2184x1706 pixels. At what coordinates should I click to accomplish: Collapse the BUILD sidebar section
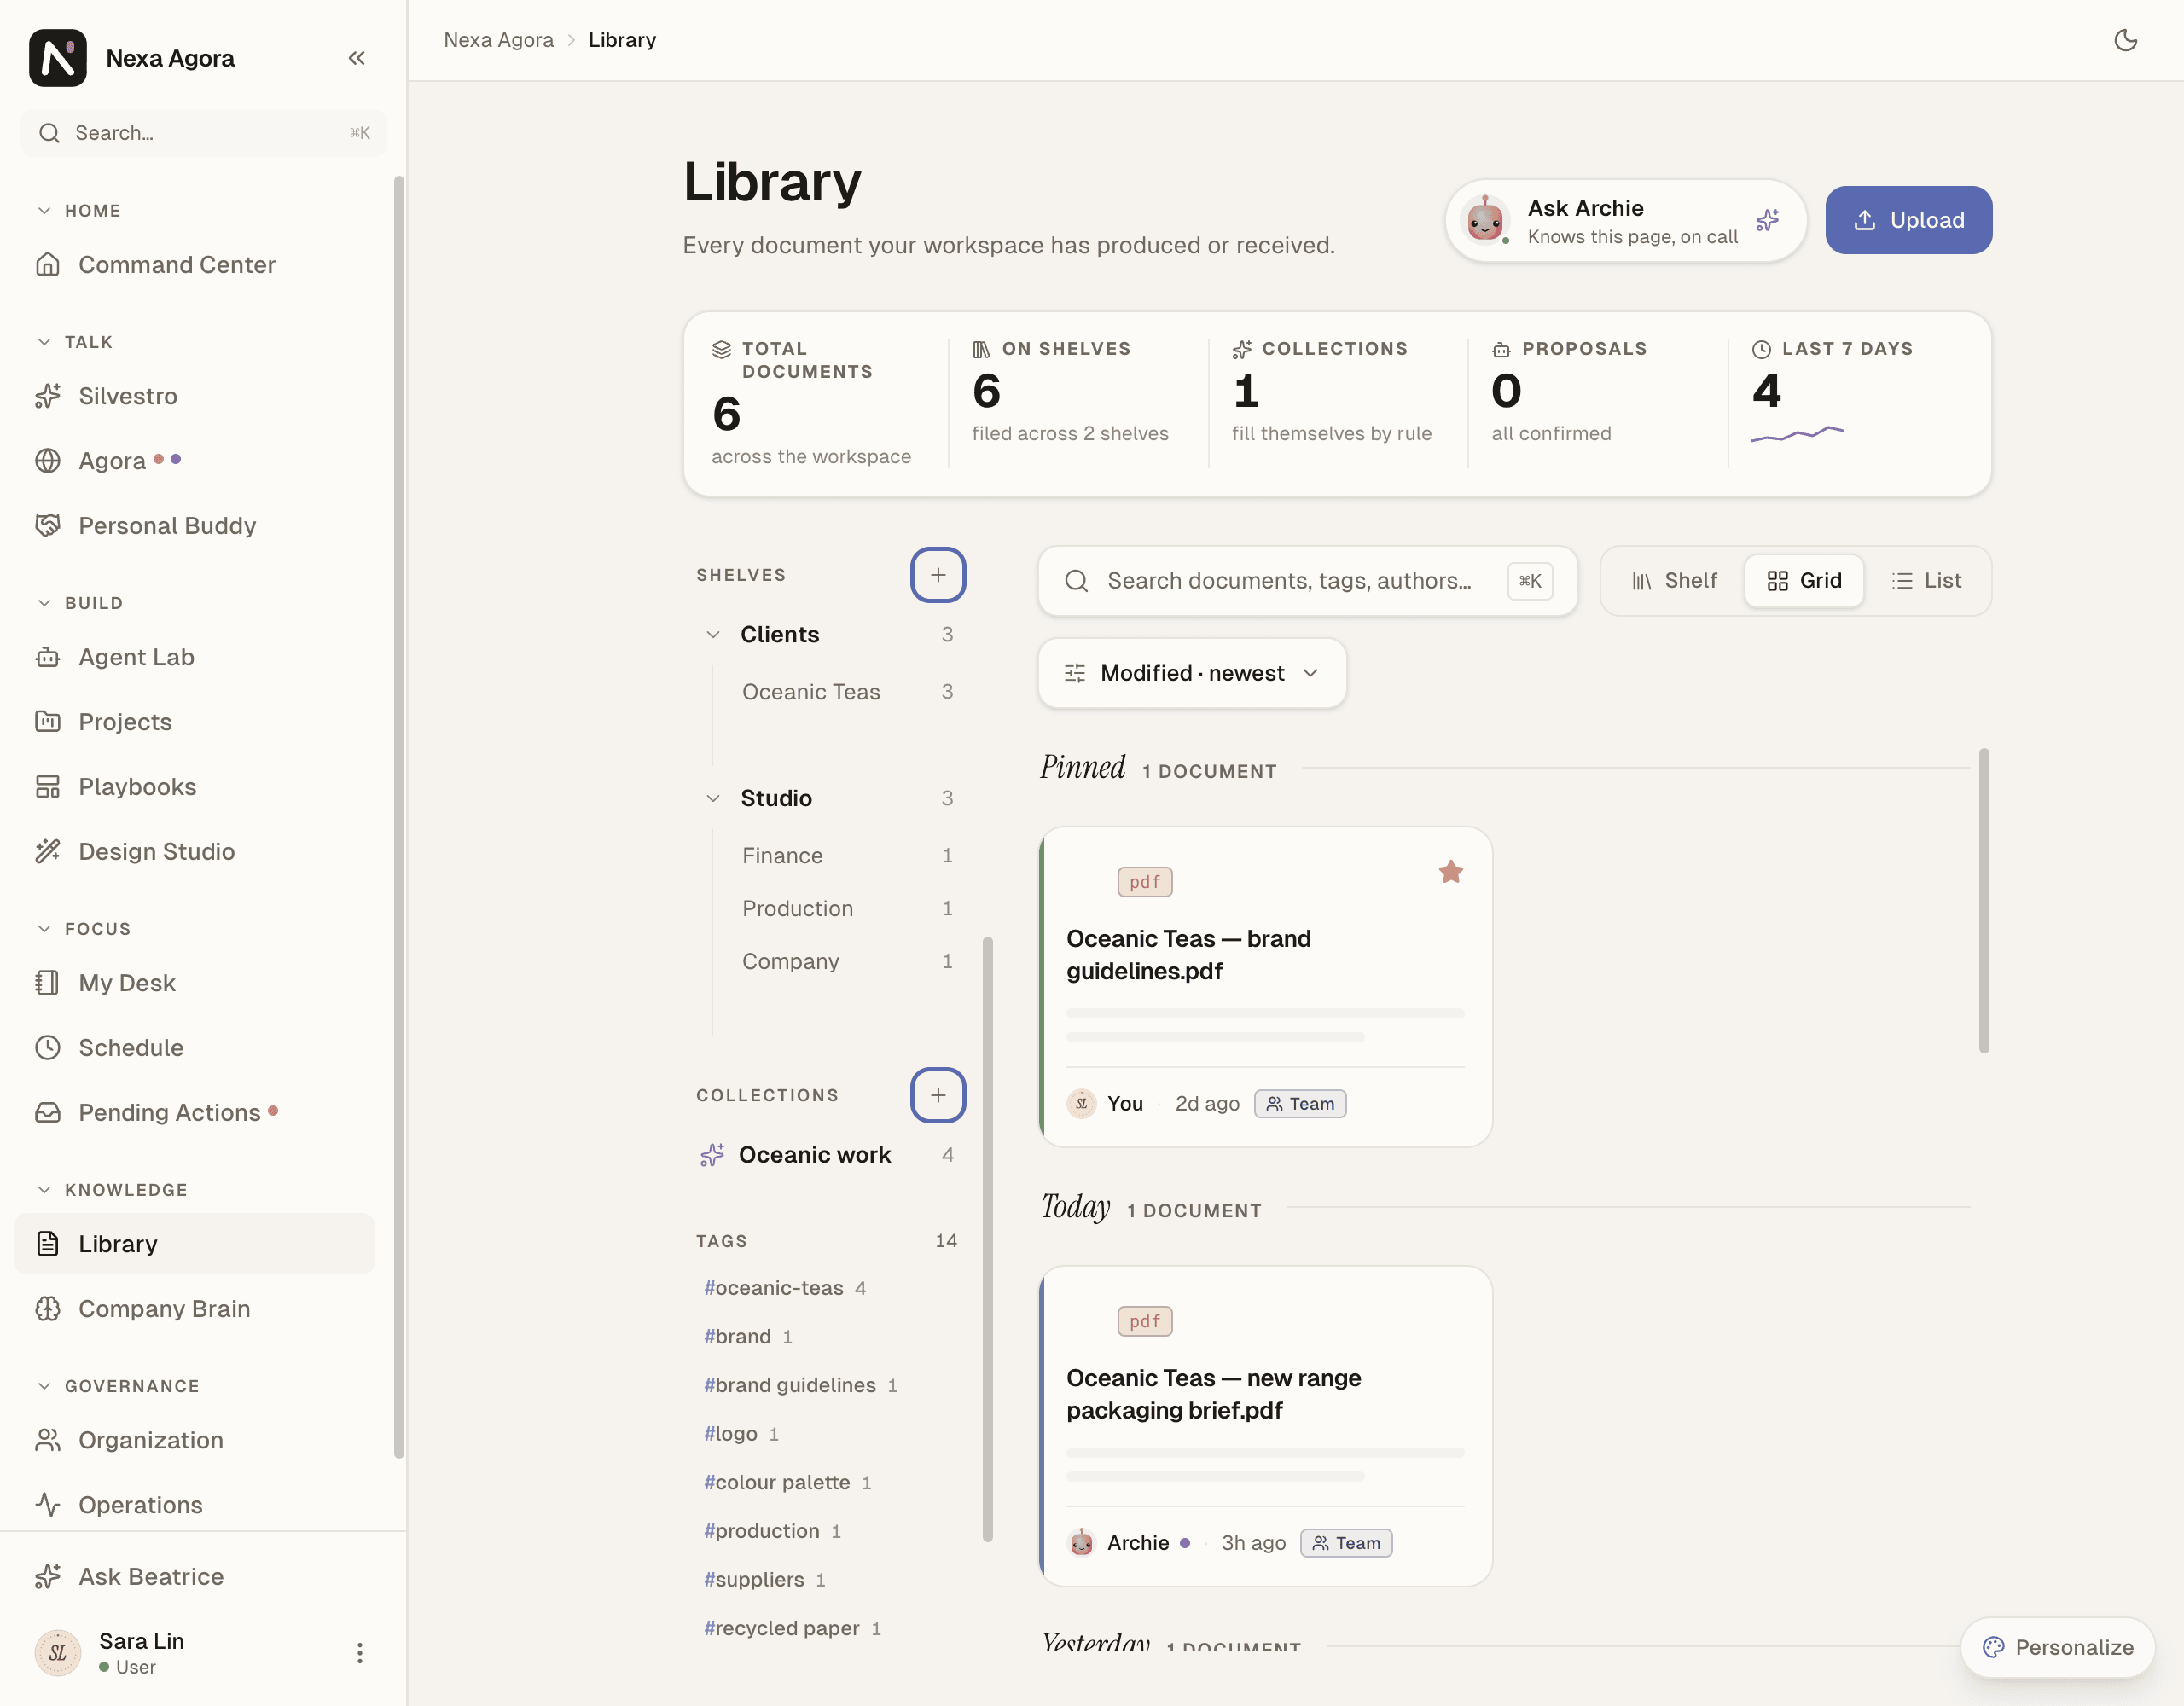[80, 603]
